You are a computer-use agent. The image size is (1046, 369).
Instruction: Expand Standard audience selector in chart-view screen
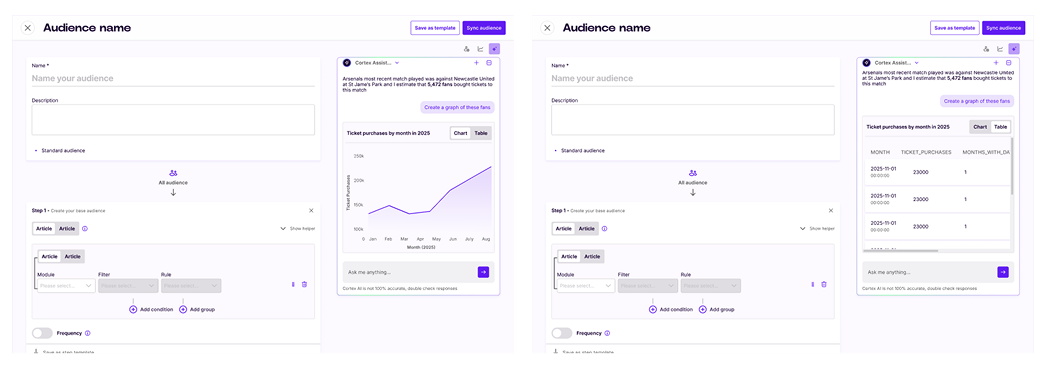click(60, 151)
